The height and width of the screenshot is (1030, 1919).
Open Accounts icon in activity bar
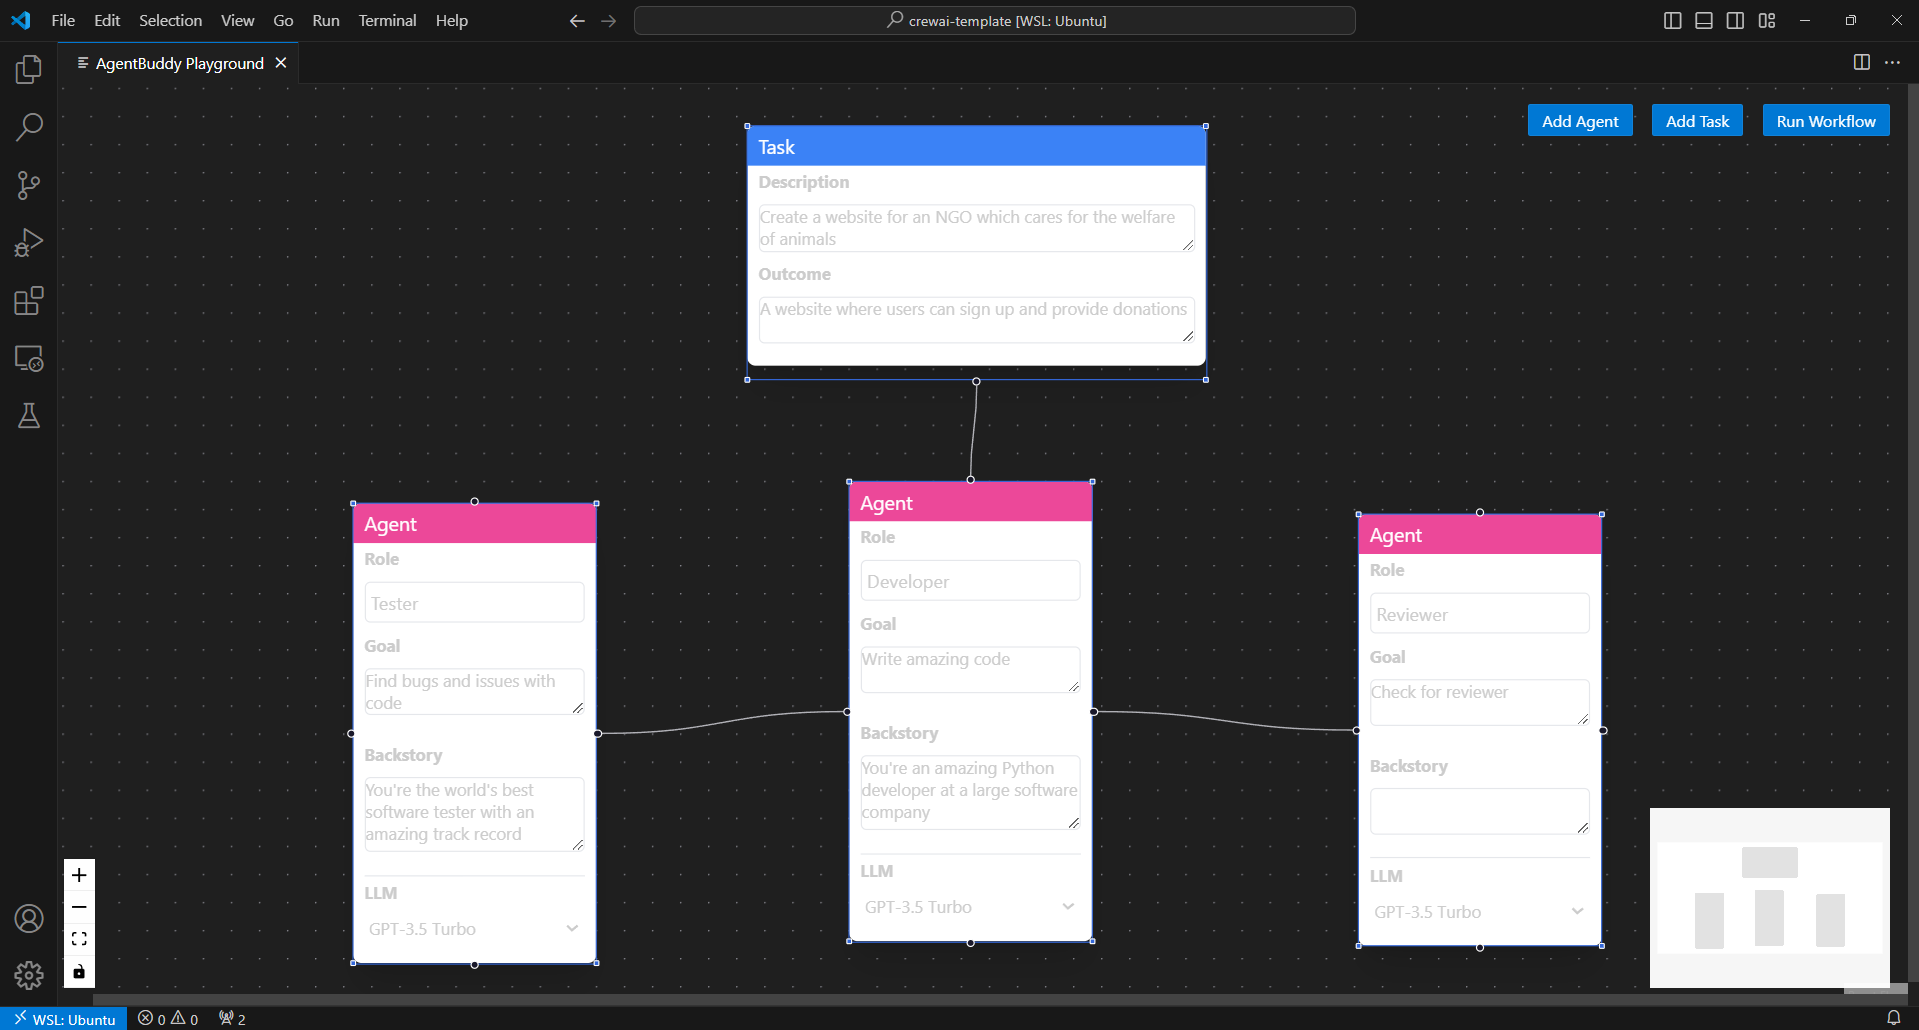pyautogui.click(x=29, y=918)
